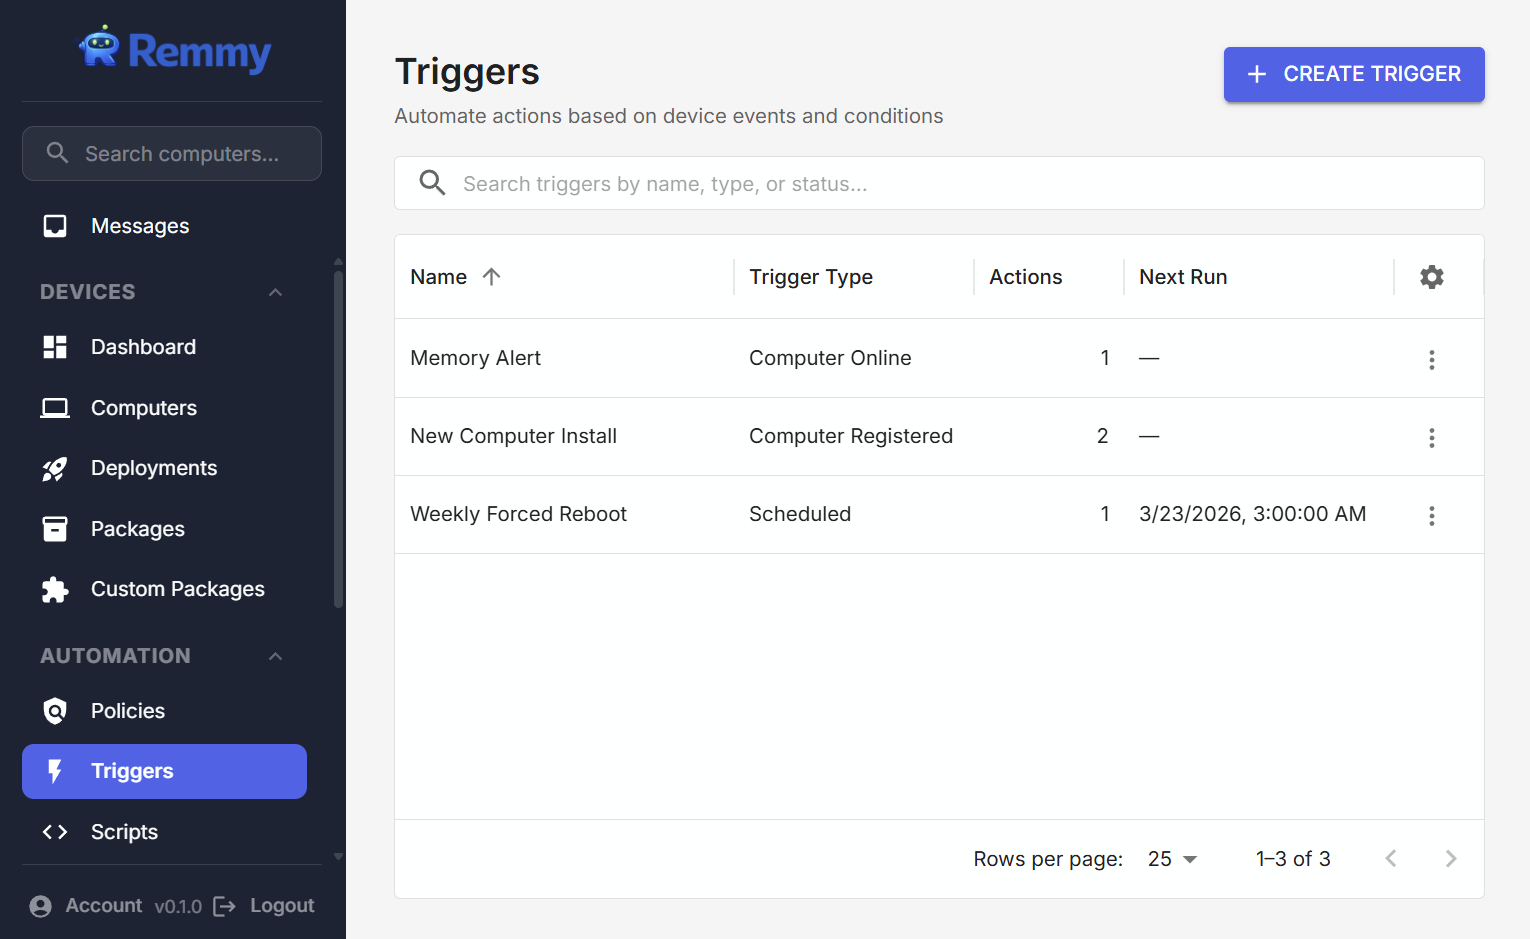Open Deployments via the rocket icon

(54, 468)
